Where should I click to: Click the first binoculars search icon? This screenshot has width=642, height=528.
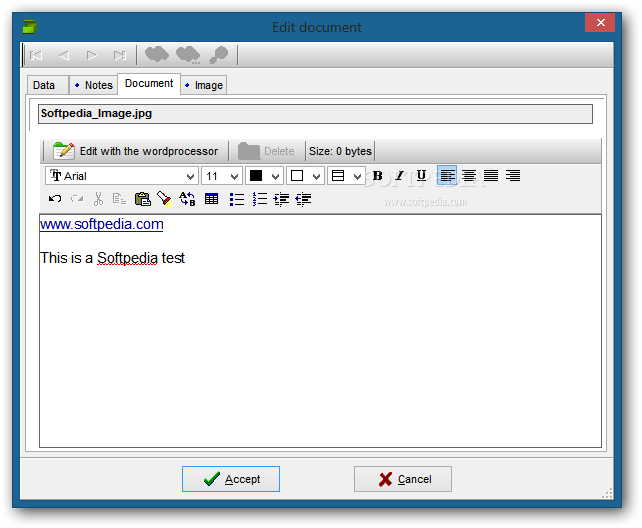click(x=157, y=54)
